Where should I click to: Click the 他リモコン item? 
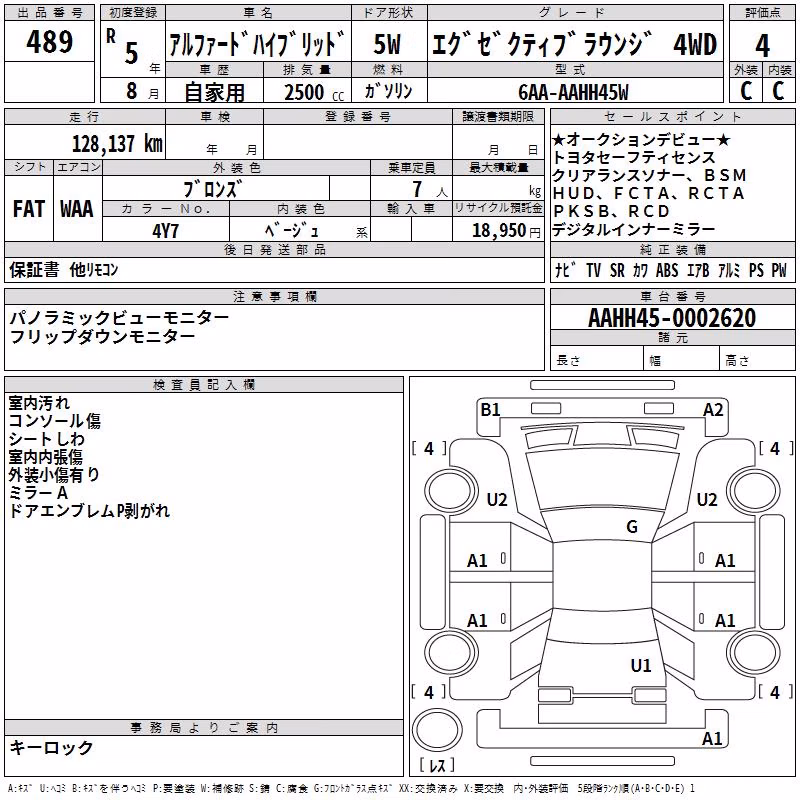(94, 269)
